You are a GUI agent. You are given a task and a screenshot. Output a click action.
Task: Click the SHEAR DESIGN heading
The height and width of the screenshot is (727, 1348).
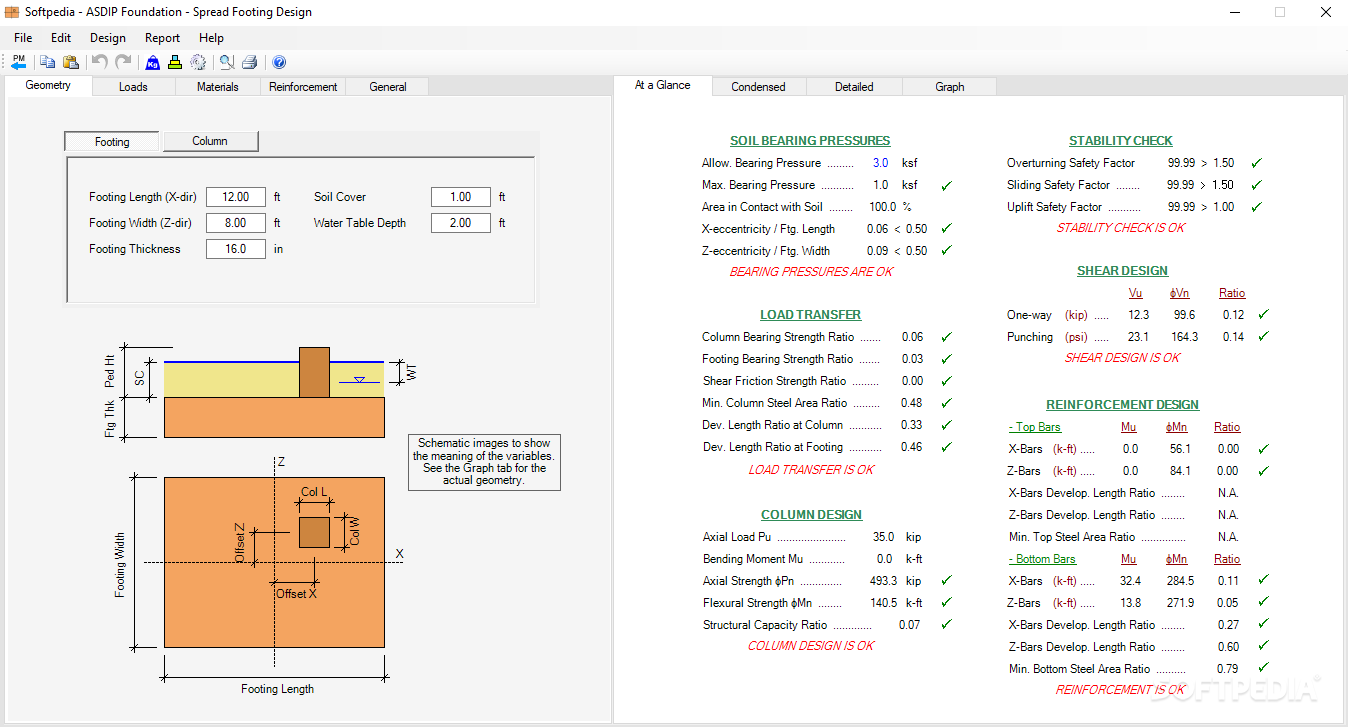point(1122,271)
